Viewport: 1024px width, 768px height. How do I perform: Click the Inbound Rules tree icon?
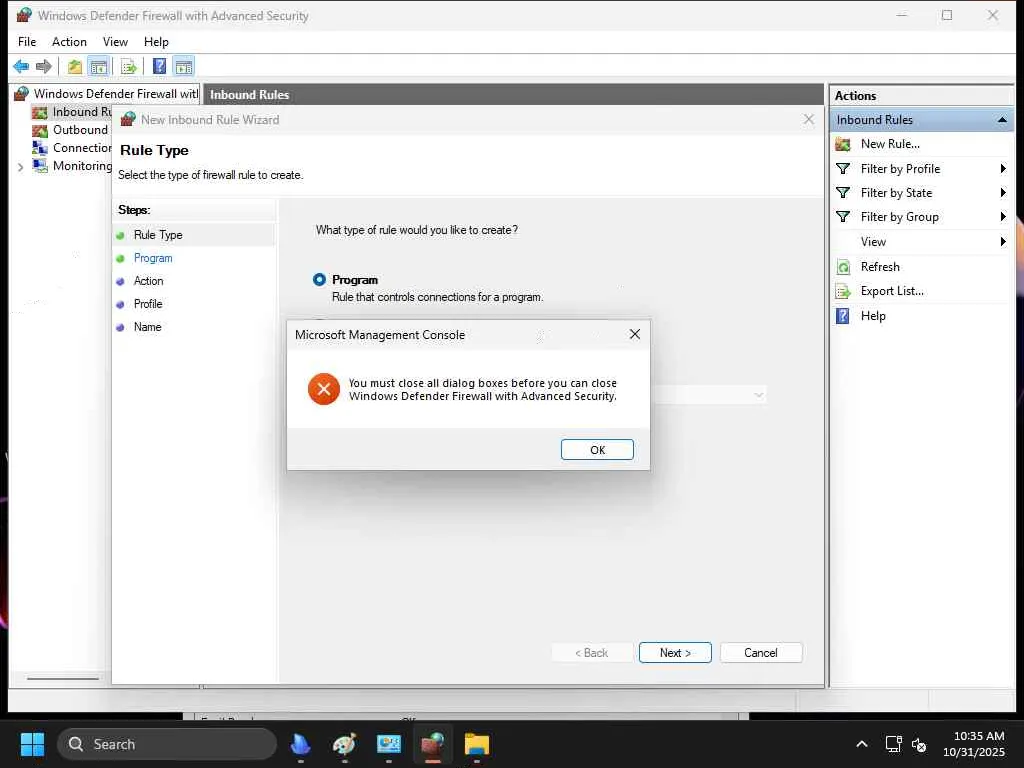click(40, 112)
